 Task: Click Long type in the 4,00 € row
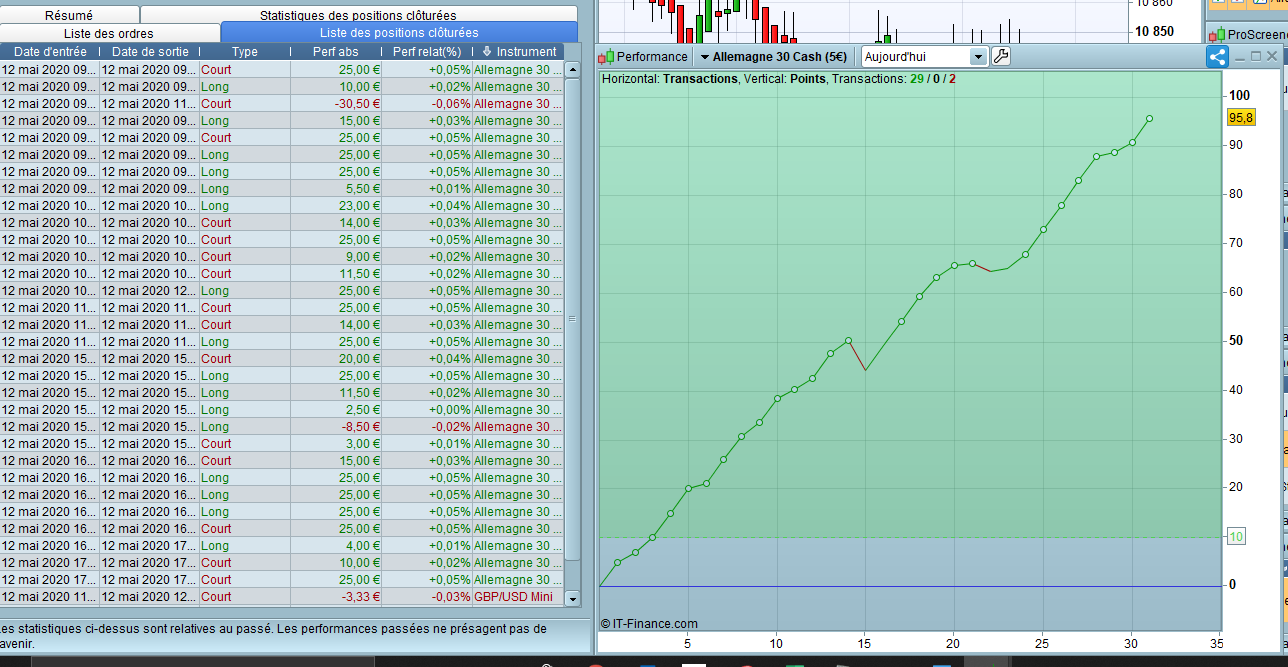tap(245, 546)
